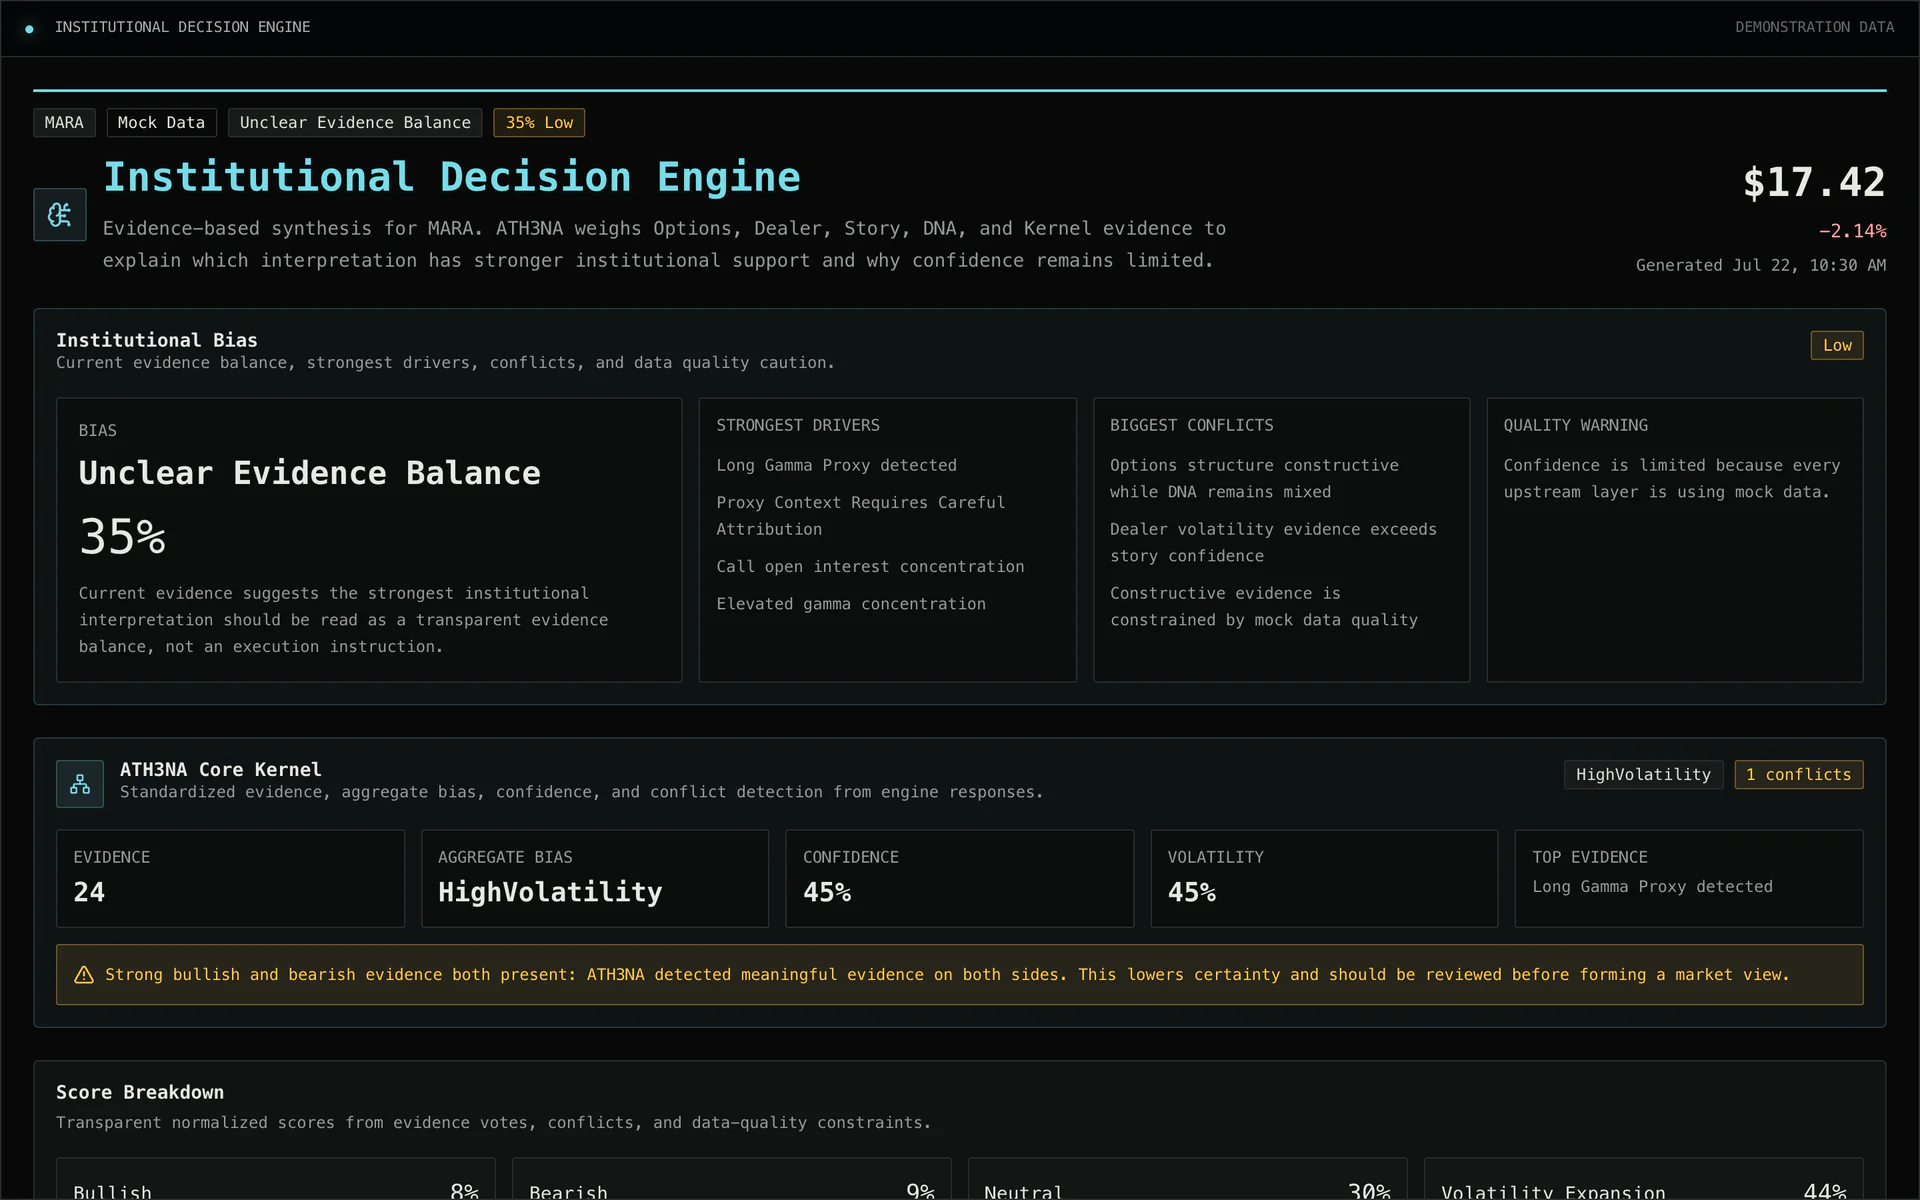The height and width of the screenshot is (1200, 1920).
Task: Click Long Gamma Proxy detected in Strongest Drivers
Action: tap(836, 465)
